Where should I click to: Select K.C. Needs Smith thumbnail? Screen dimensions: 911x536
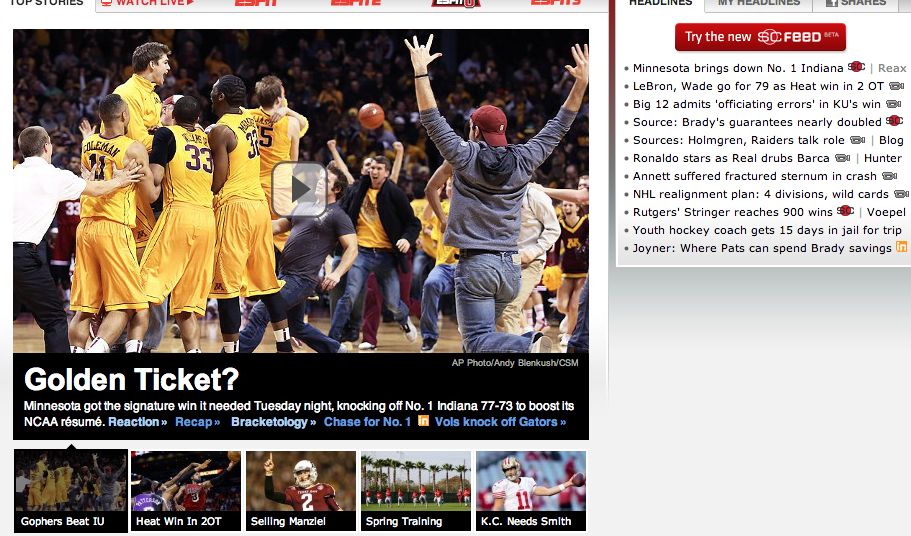(531, 490)
